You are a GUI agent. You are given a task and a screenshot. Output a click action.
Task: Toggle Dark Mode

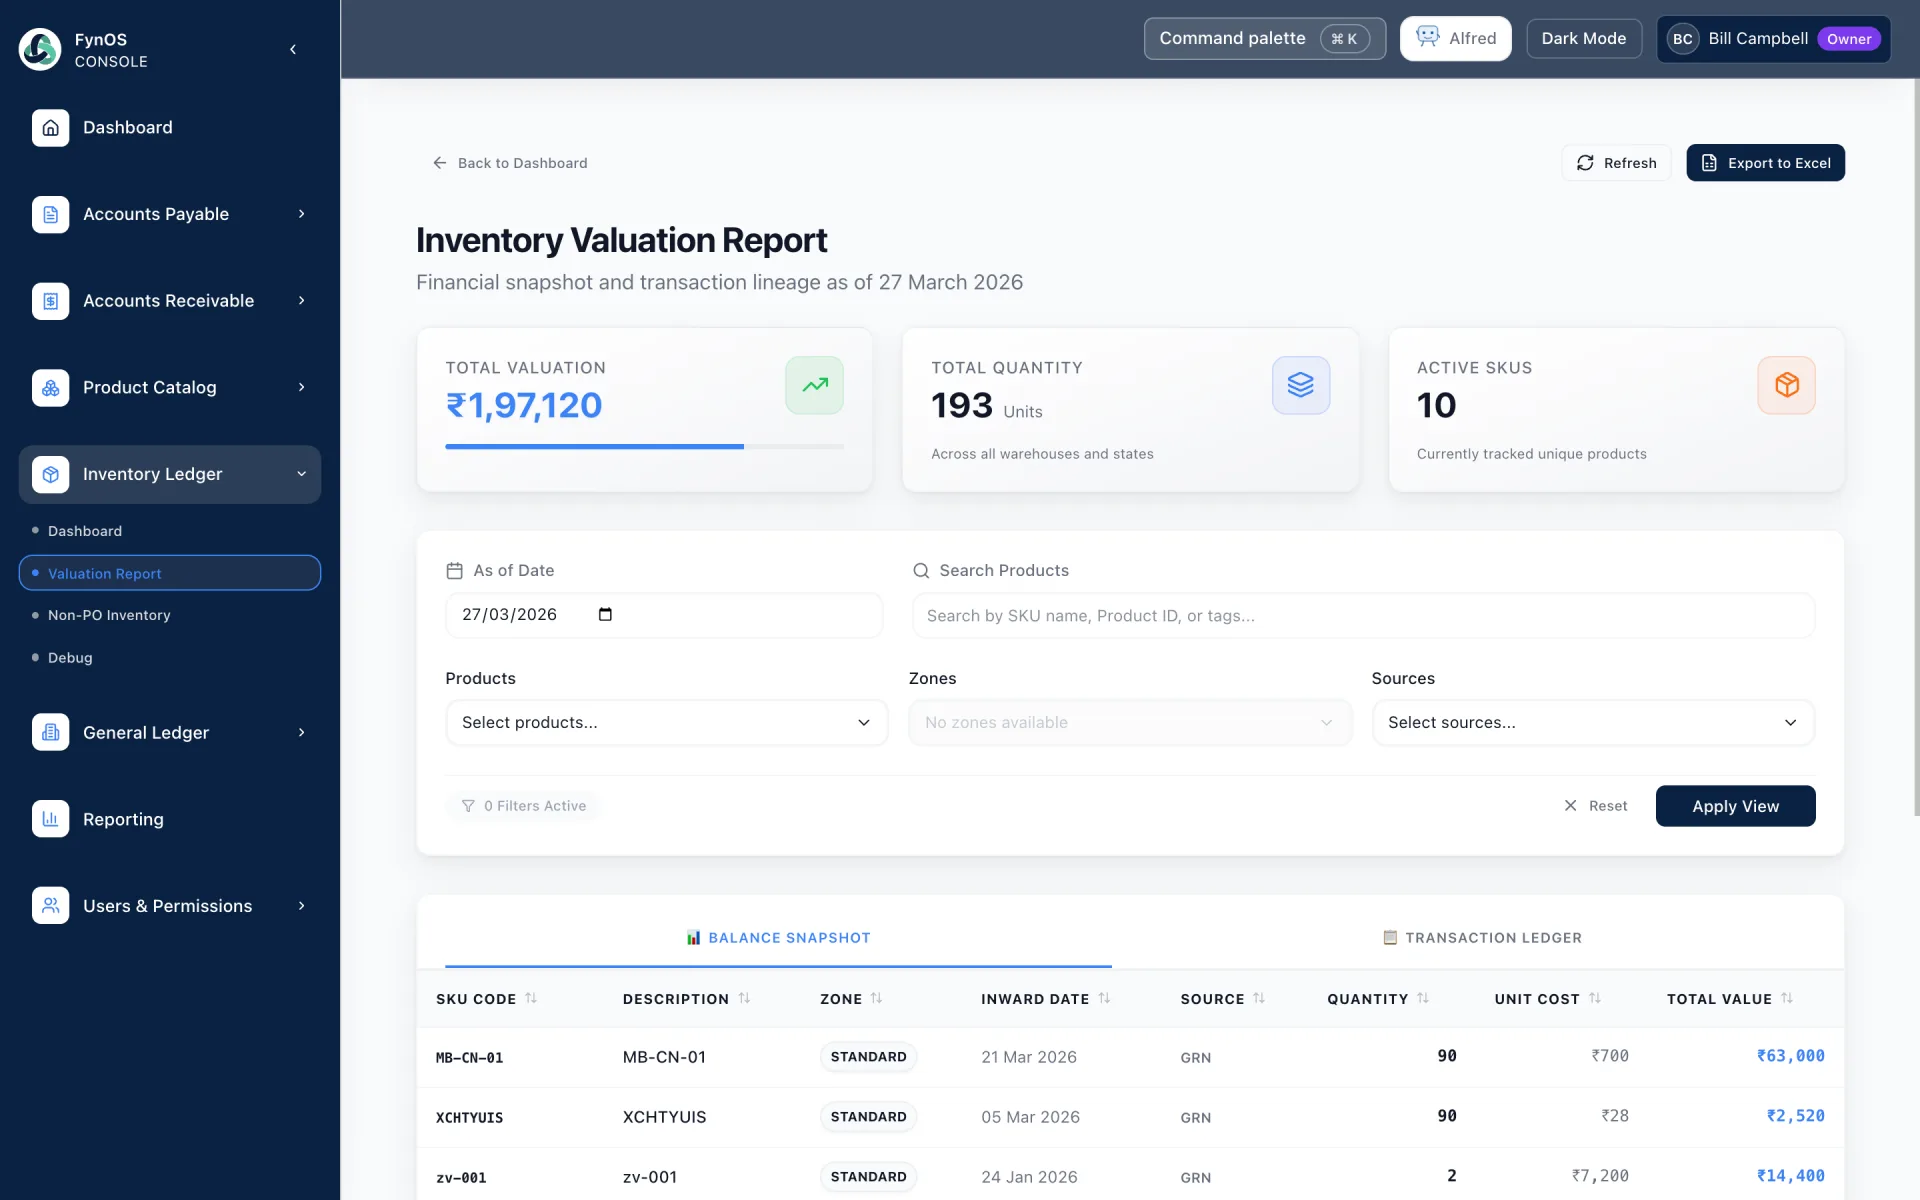pyautogui.click(x=1584, y=38)
